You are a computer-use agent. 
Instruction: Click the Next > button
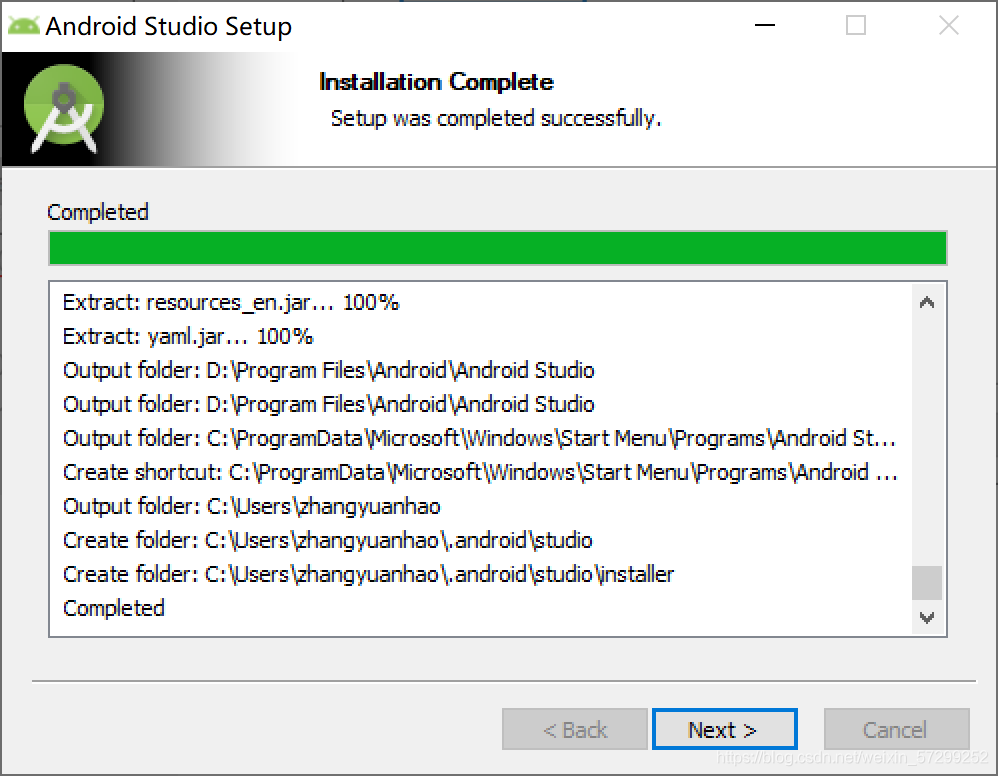click(724, 729)
